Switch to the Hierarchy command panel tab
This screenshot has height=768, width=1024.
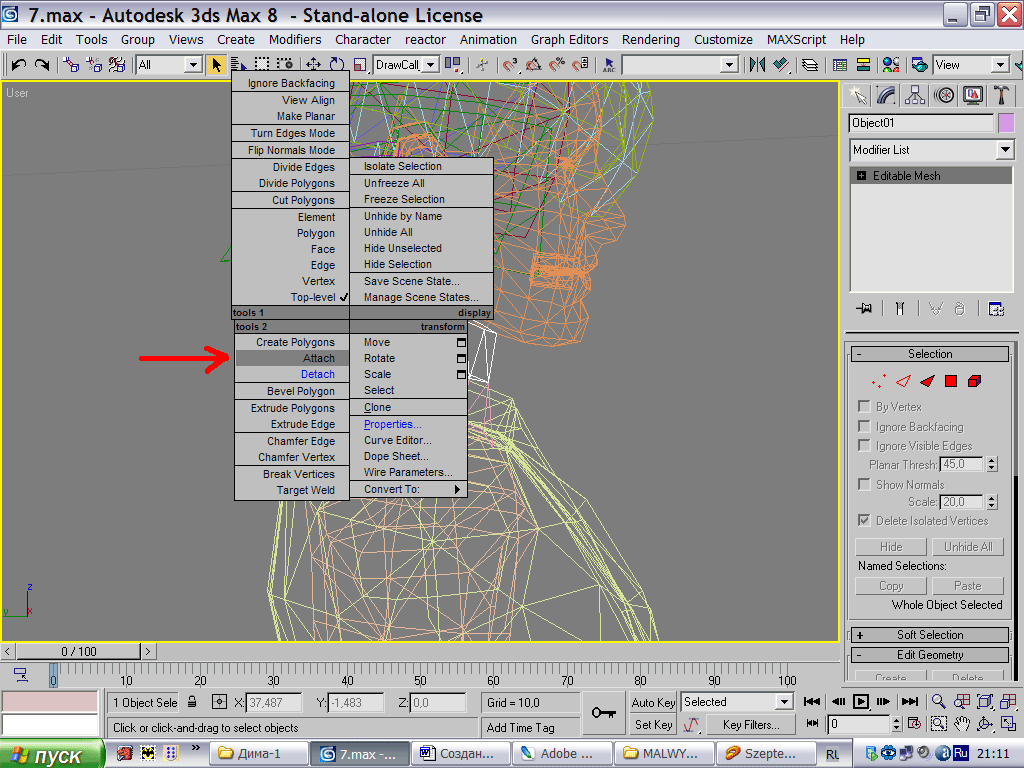coord(915,96)
